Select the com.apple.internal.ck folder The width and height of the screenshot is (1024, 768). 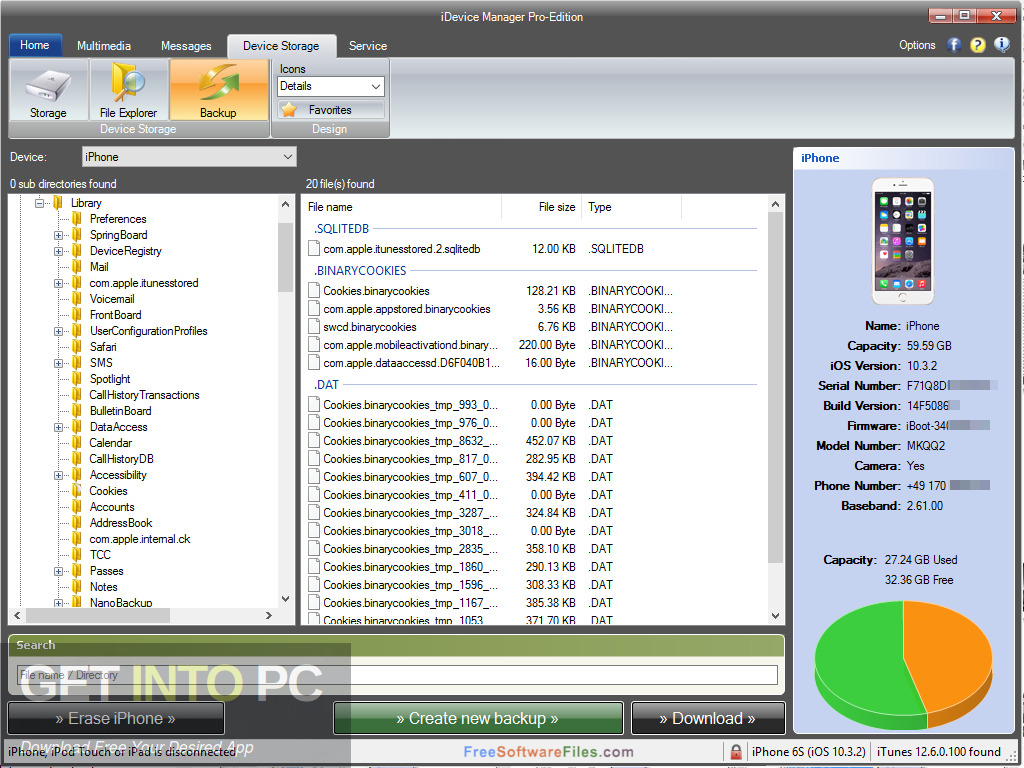click(x=140, y=539)
